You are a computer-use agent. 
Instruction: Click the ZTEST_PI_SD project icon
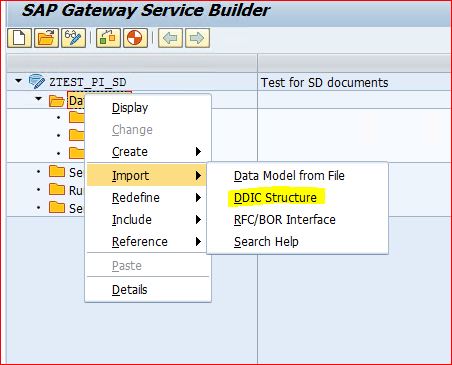(37, 82)
